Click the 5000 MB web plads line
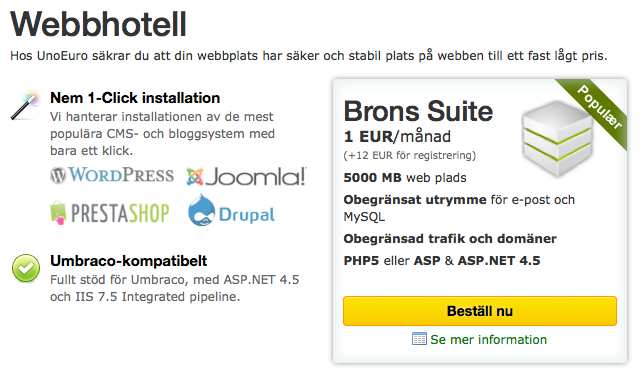The width and height of the screenshot is (640, 375). pyautogui.click(x=405, y=178)
